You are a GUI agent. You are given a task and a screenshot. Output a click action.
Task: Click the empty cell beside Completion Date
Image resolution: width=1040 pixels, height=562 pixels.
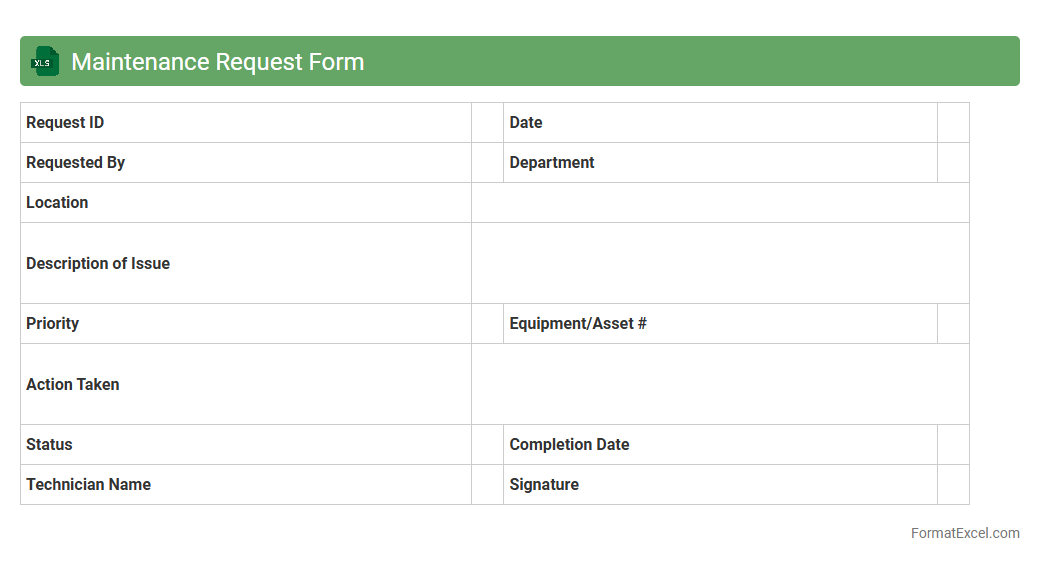[953, 445]
